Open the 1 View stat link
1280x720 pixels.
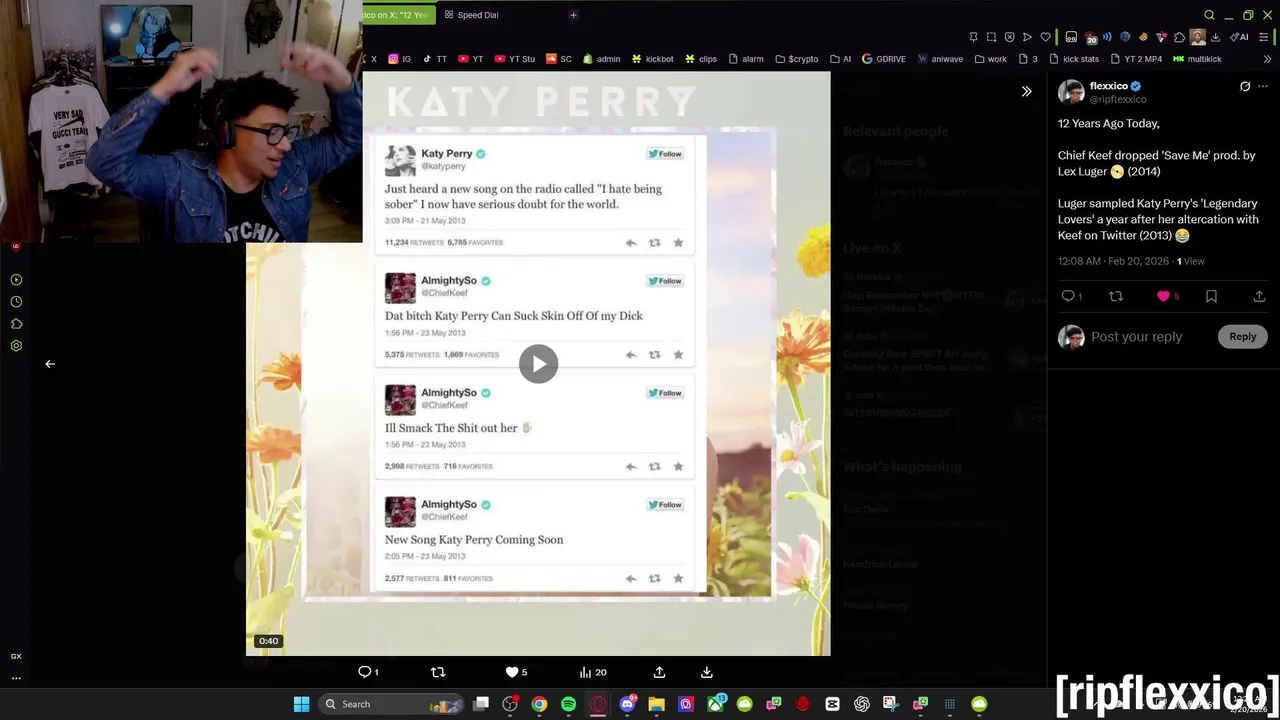[x=1190, y=261]
